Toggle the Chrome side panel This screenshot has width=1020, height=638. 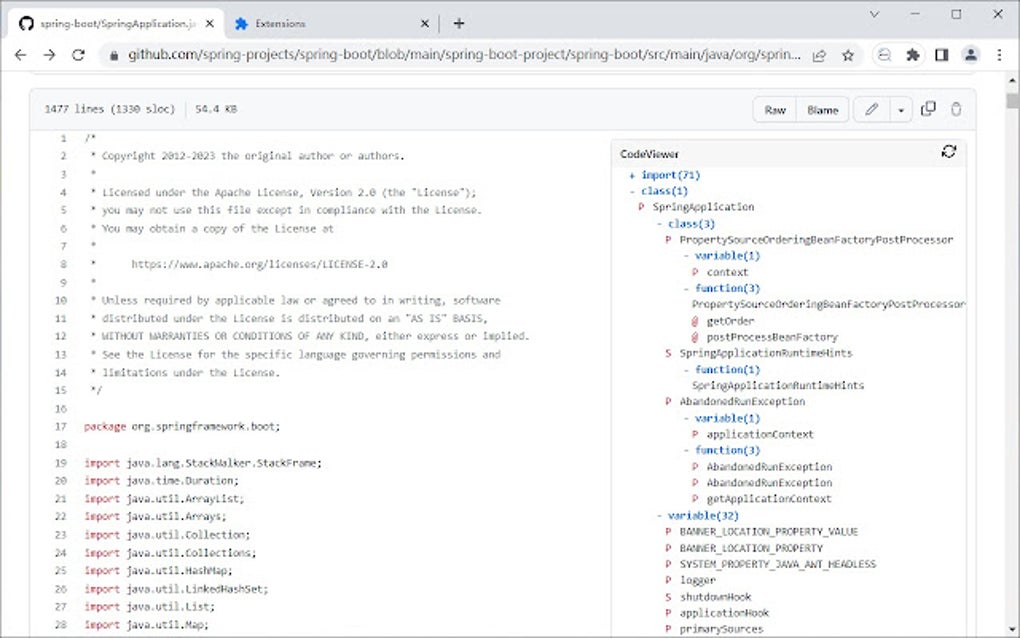pos(942,57)
